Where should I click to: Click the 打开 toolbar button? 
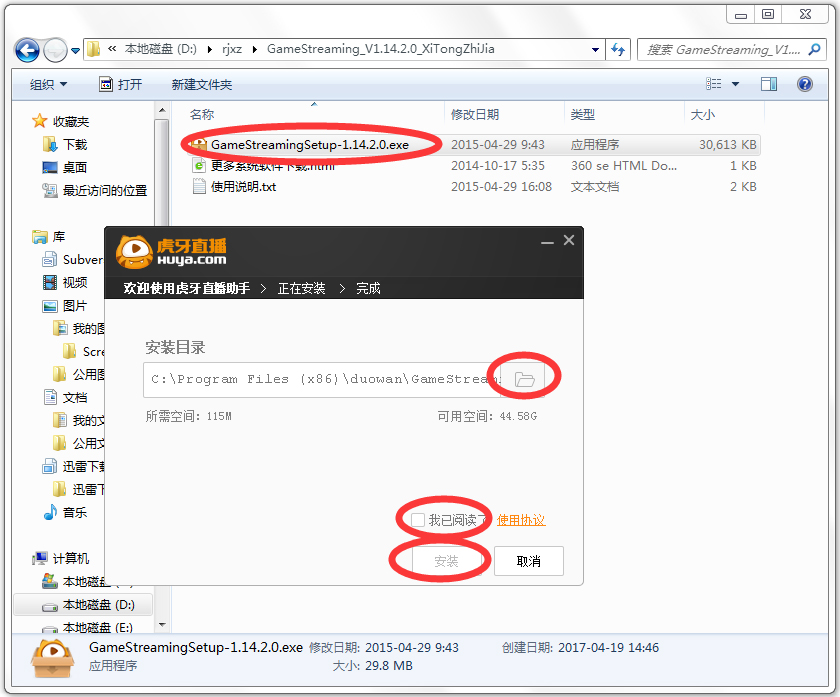(x=121, y=84)
